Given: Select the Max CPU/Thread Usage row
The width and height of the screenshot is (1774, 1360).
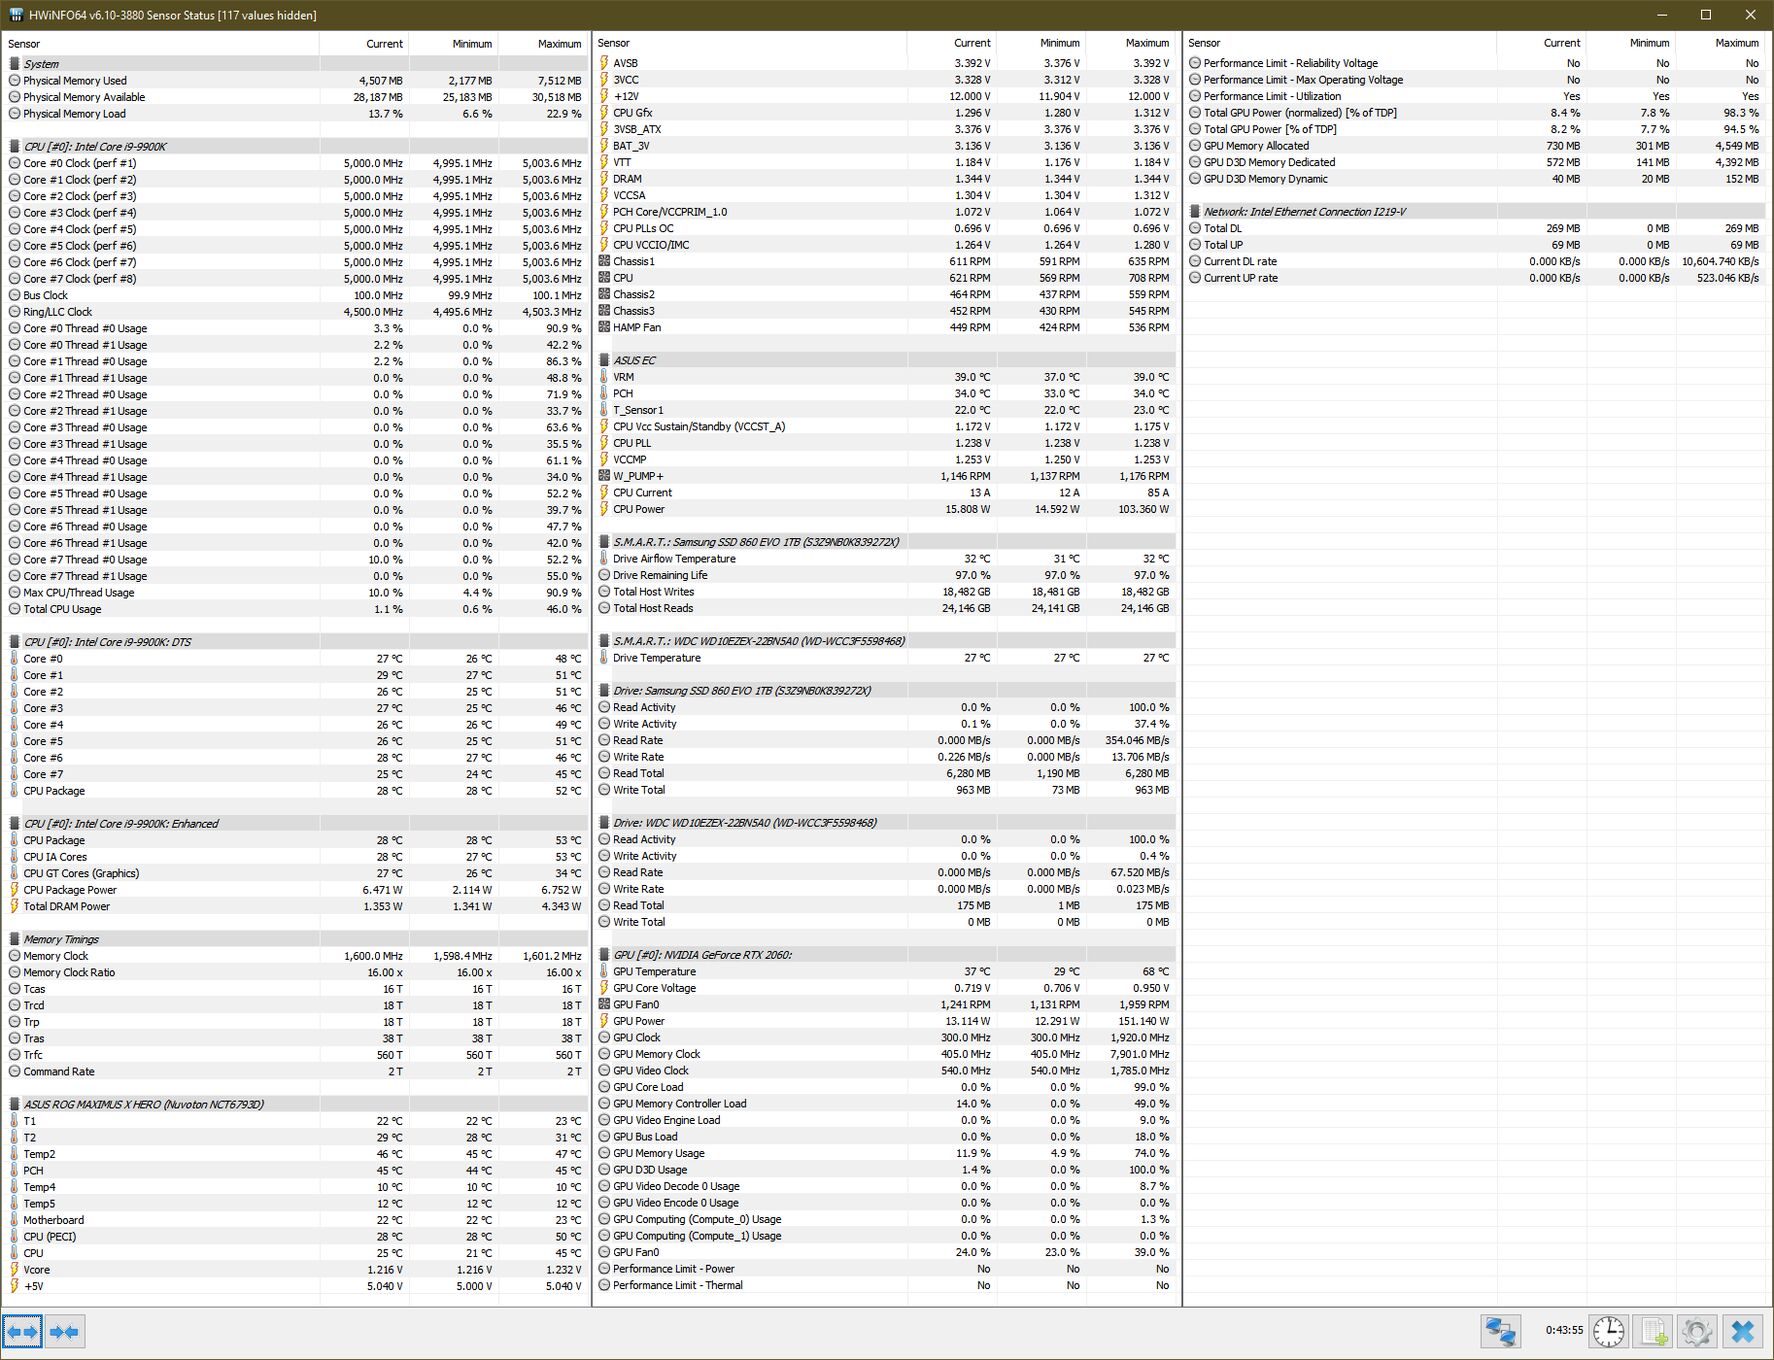Looking at the screenshot, I should [x=295, y=593].
